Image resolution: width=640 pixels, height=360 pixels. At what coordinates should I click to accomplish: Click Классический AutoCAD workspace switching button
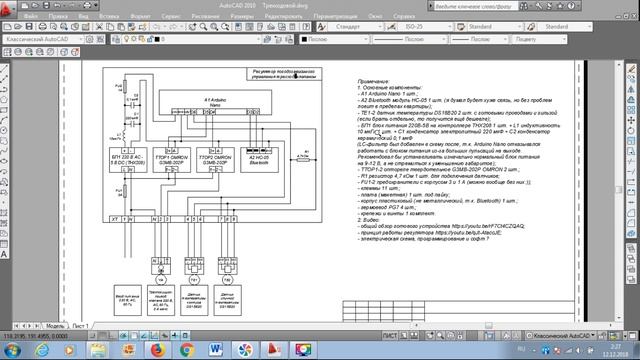(561, 336)
